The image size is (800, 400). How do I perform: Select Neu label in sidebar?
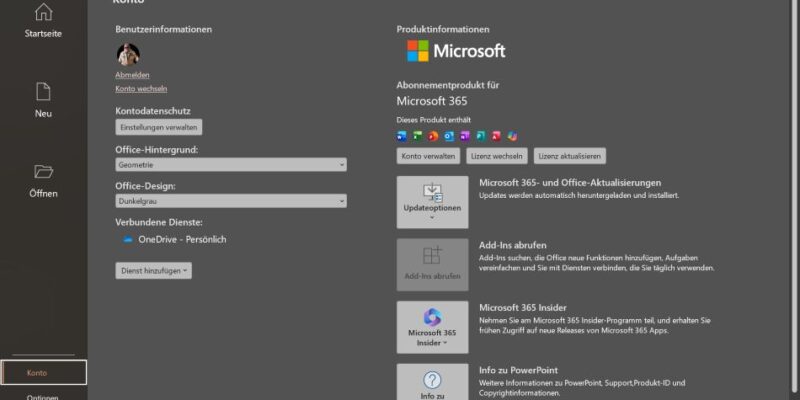[43, 114]
